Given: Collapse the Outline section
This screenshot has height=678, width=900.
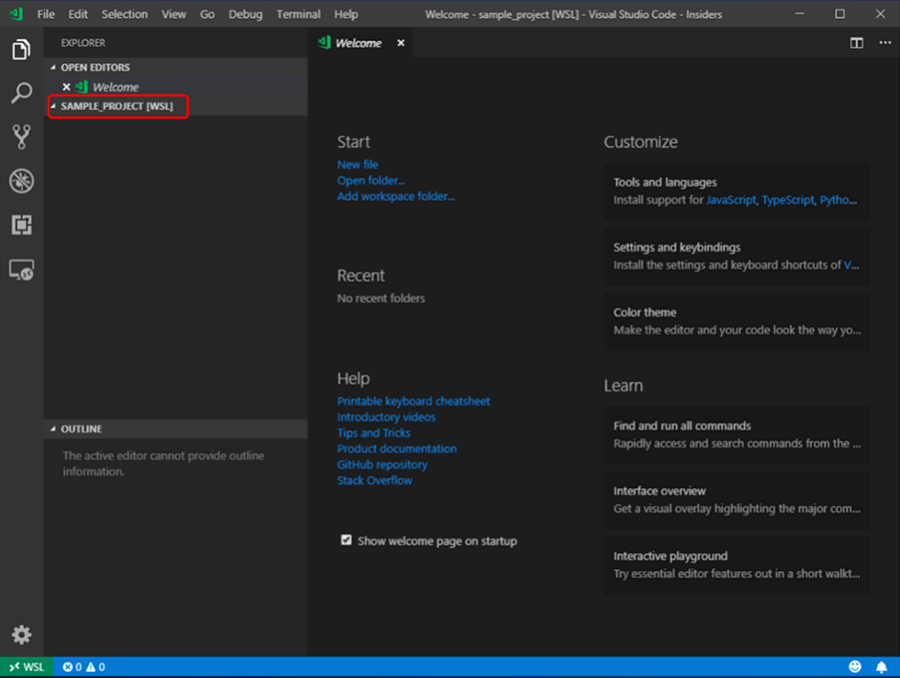Looking at the screenshot, I should [x=53, y=429].
